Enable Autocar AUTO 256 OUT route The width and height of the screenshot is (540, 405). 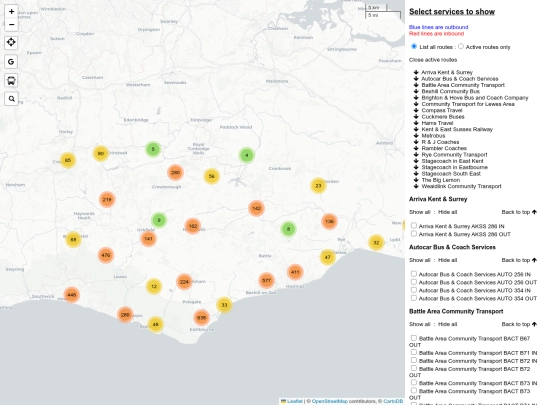tap(414, 282)
